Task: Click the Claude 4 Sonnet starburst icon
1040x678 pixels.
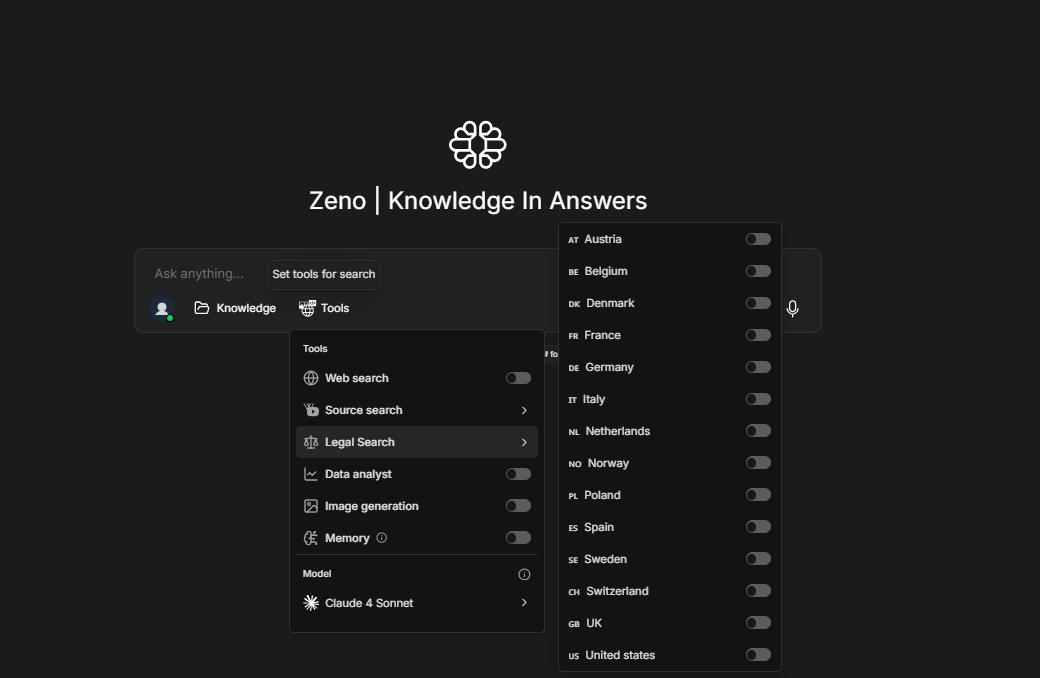Action: click(310, 602)
